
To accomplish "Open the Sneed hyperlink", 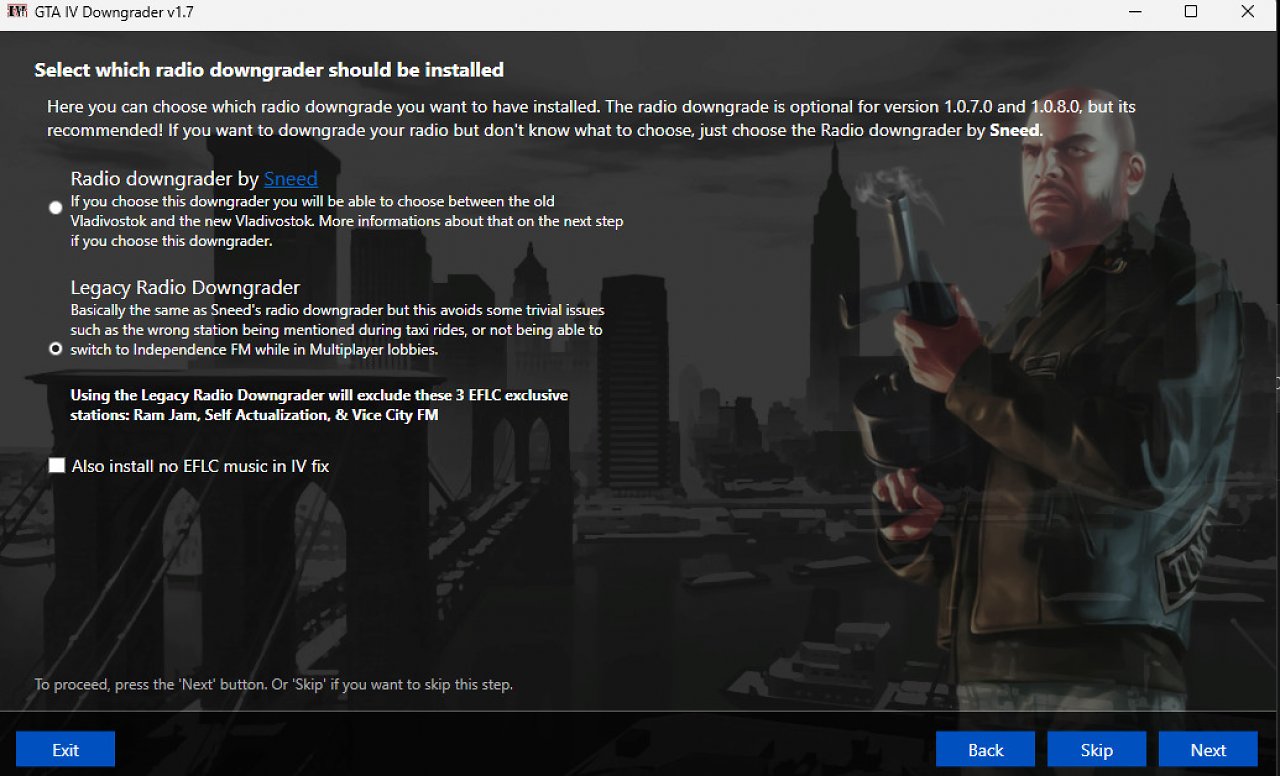I will tap(290, 179).
